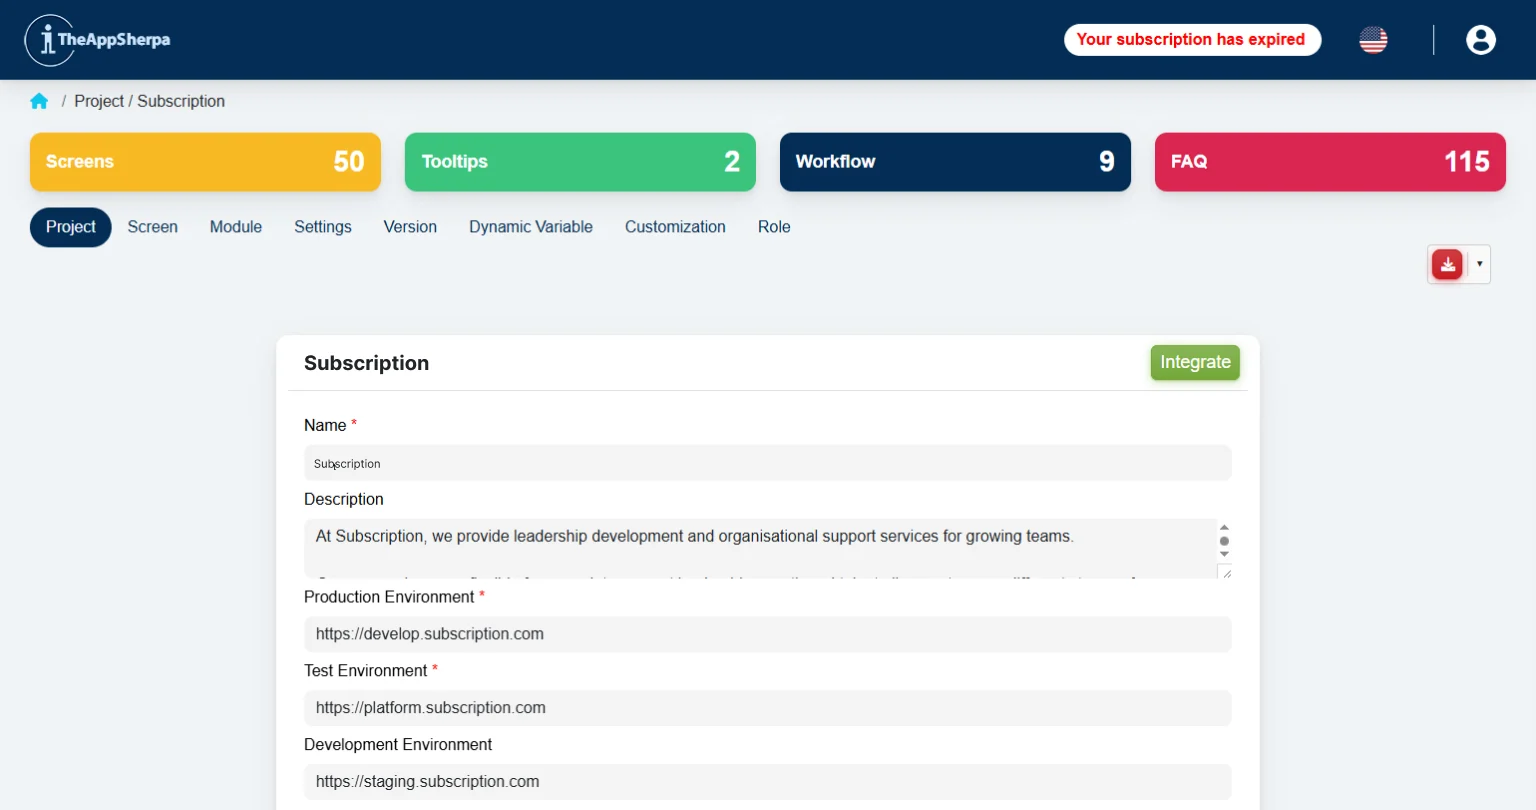1536x810 pixels.
Task: Open the Workflow card
Action: (x=955, y=162)
